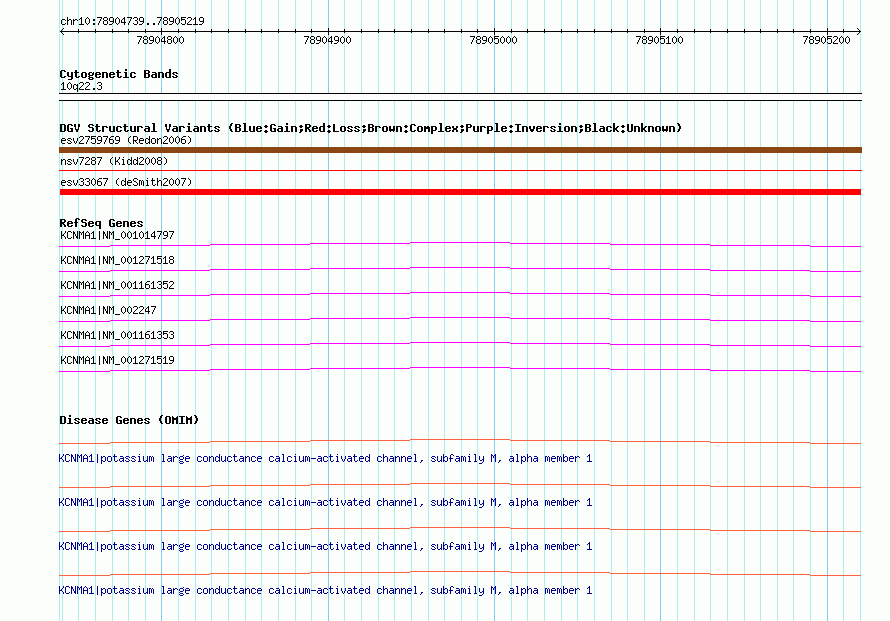890x621 pixels.
Task: Click the chr10:78904739..78905219 coordinate label
Action: [132, 21]
